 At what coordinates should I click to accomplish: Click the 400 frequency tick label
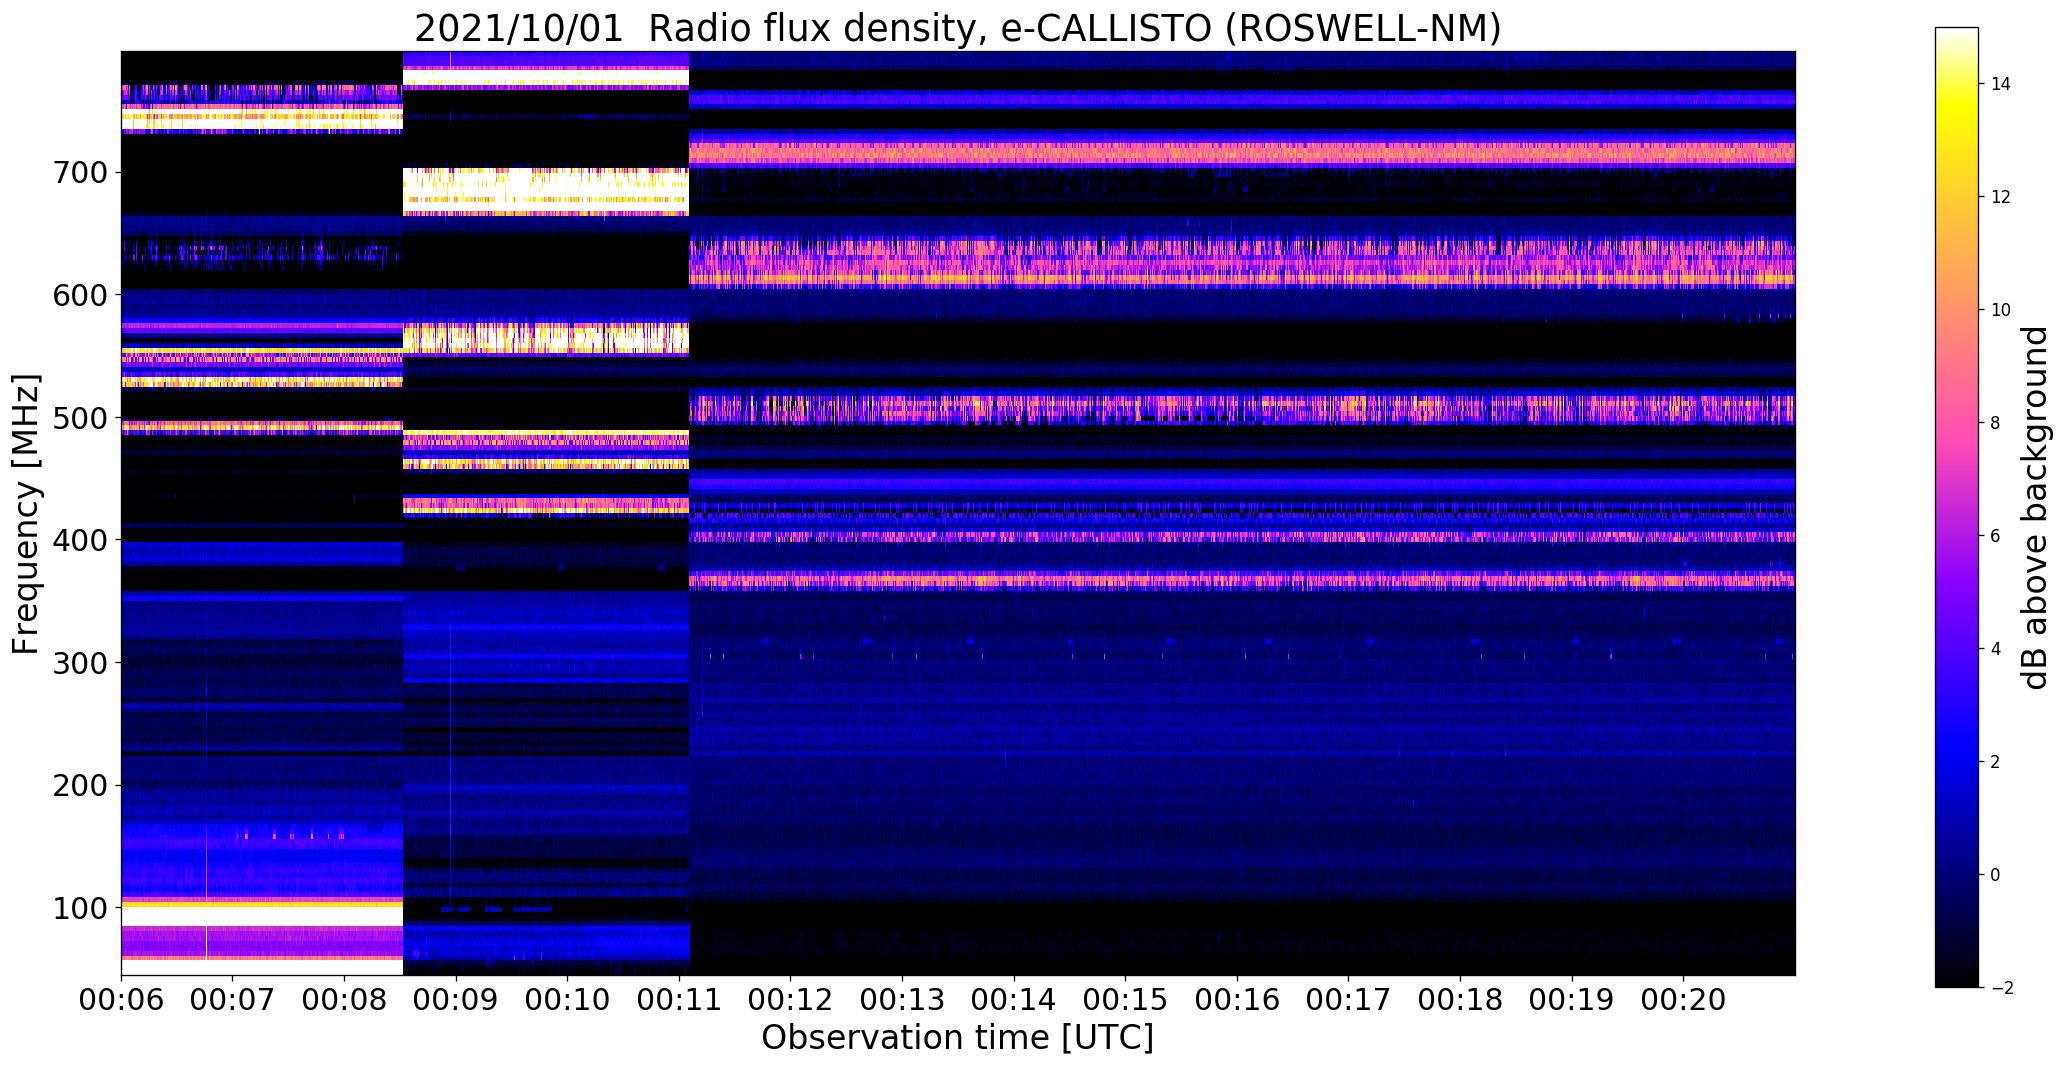click(79, 541)
